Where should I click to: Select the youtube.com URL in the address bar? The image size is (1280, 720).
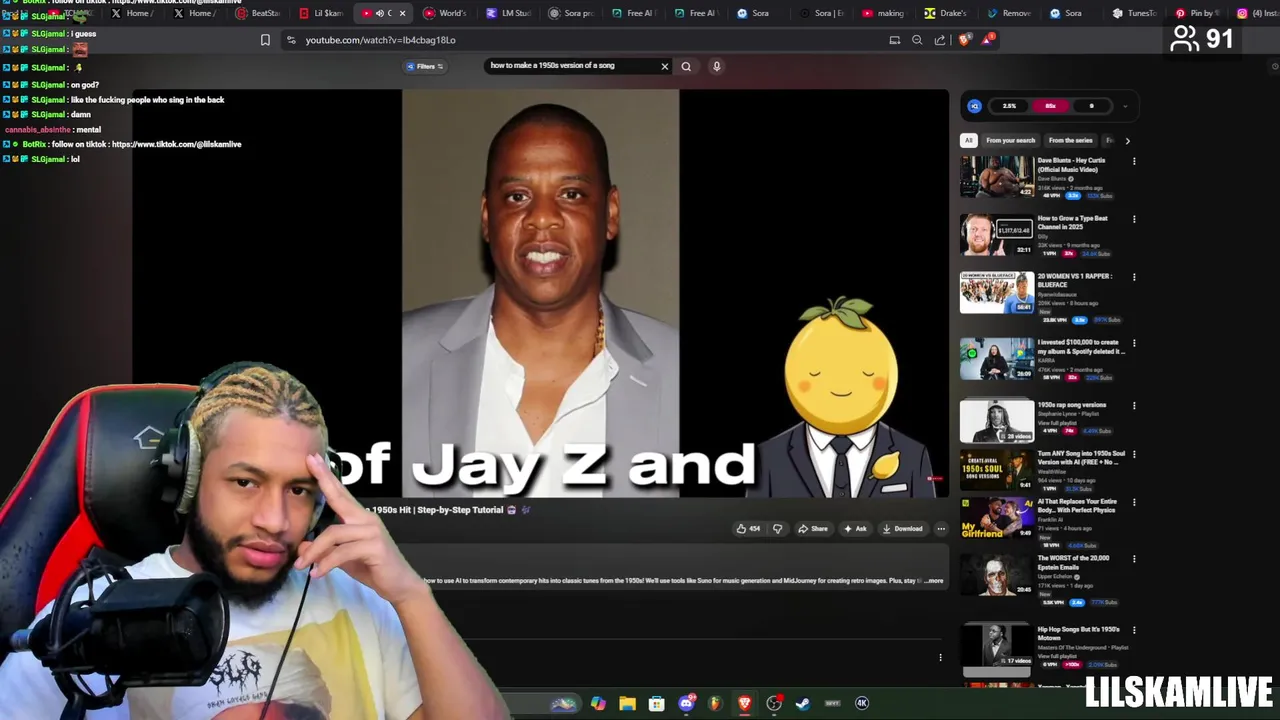tap(380, 40)
